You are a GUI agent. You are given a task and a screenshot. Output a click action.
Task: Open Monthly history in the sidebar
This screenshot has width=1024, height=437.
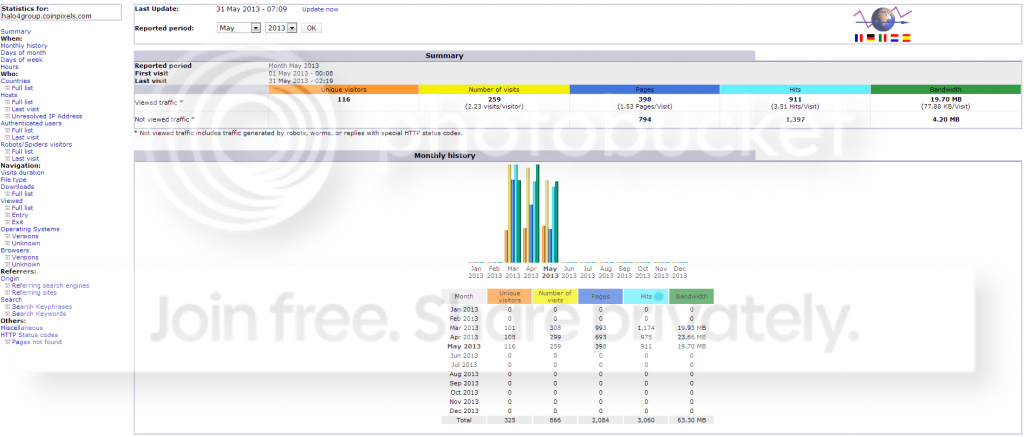coord(24,46)
